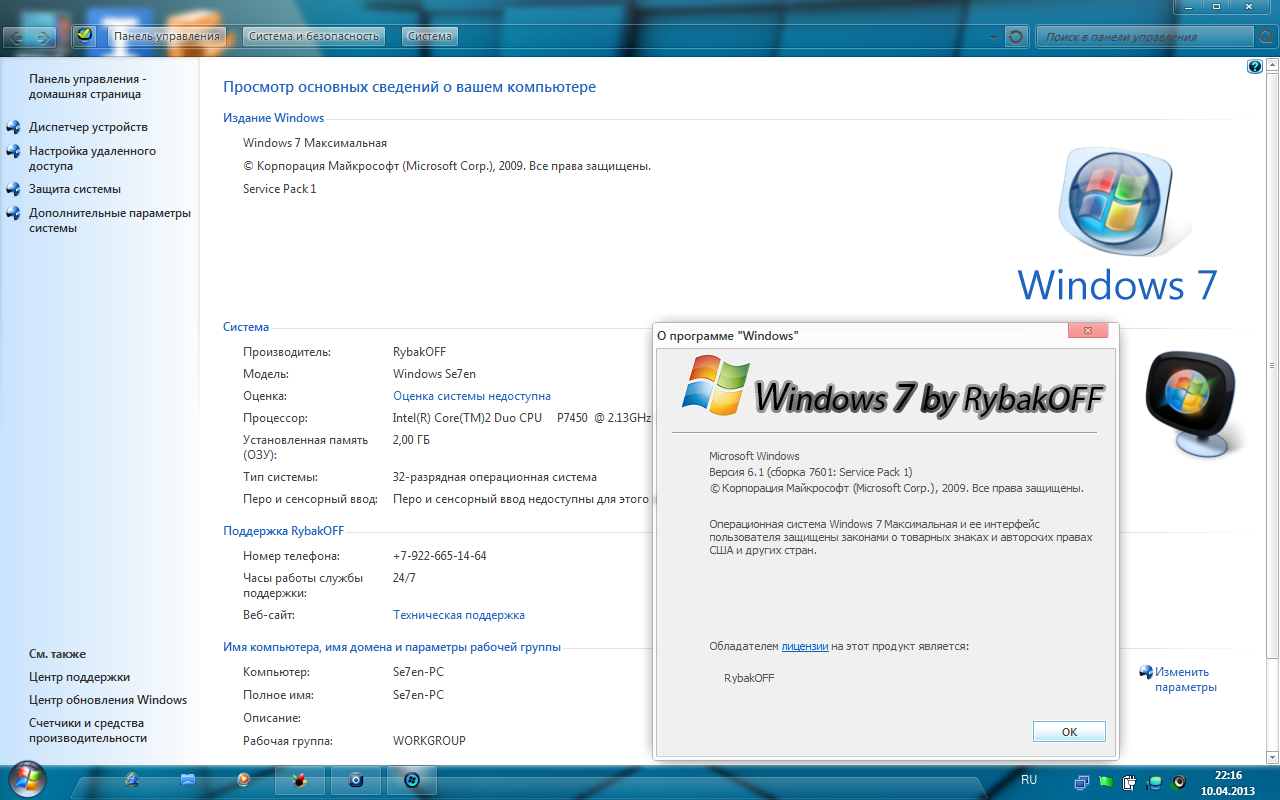Close the 'О программе Windows' dialog
The height and width of the screenshot is (800, 1280).
[1087, 331]
